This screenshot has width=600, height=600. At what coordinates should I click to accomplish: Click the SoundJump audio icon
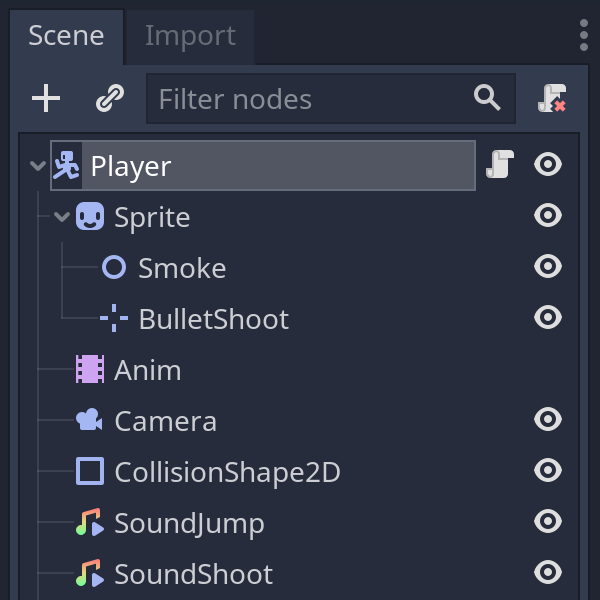coord(90,523)
